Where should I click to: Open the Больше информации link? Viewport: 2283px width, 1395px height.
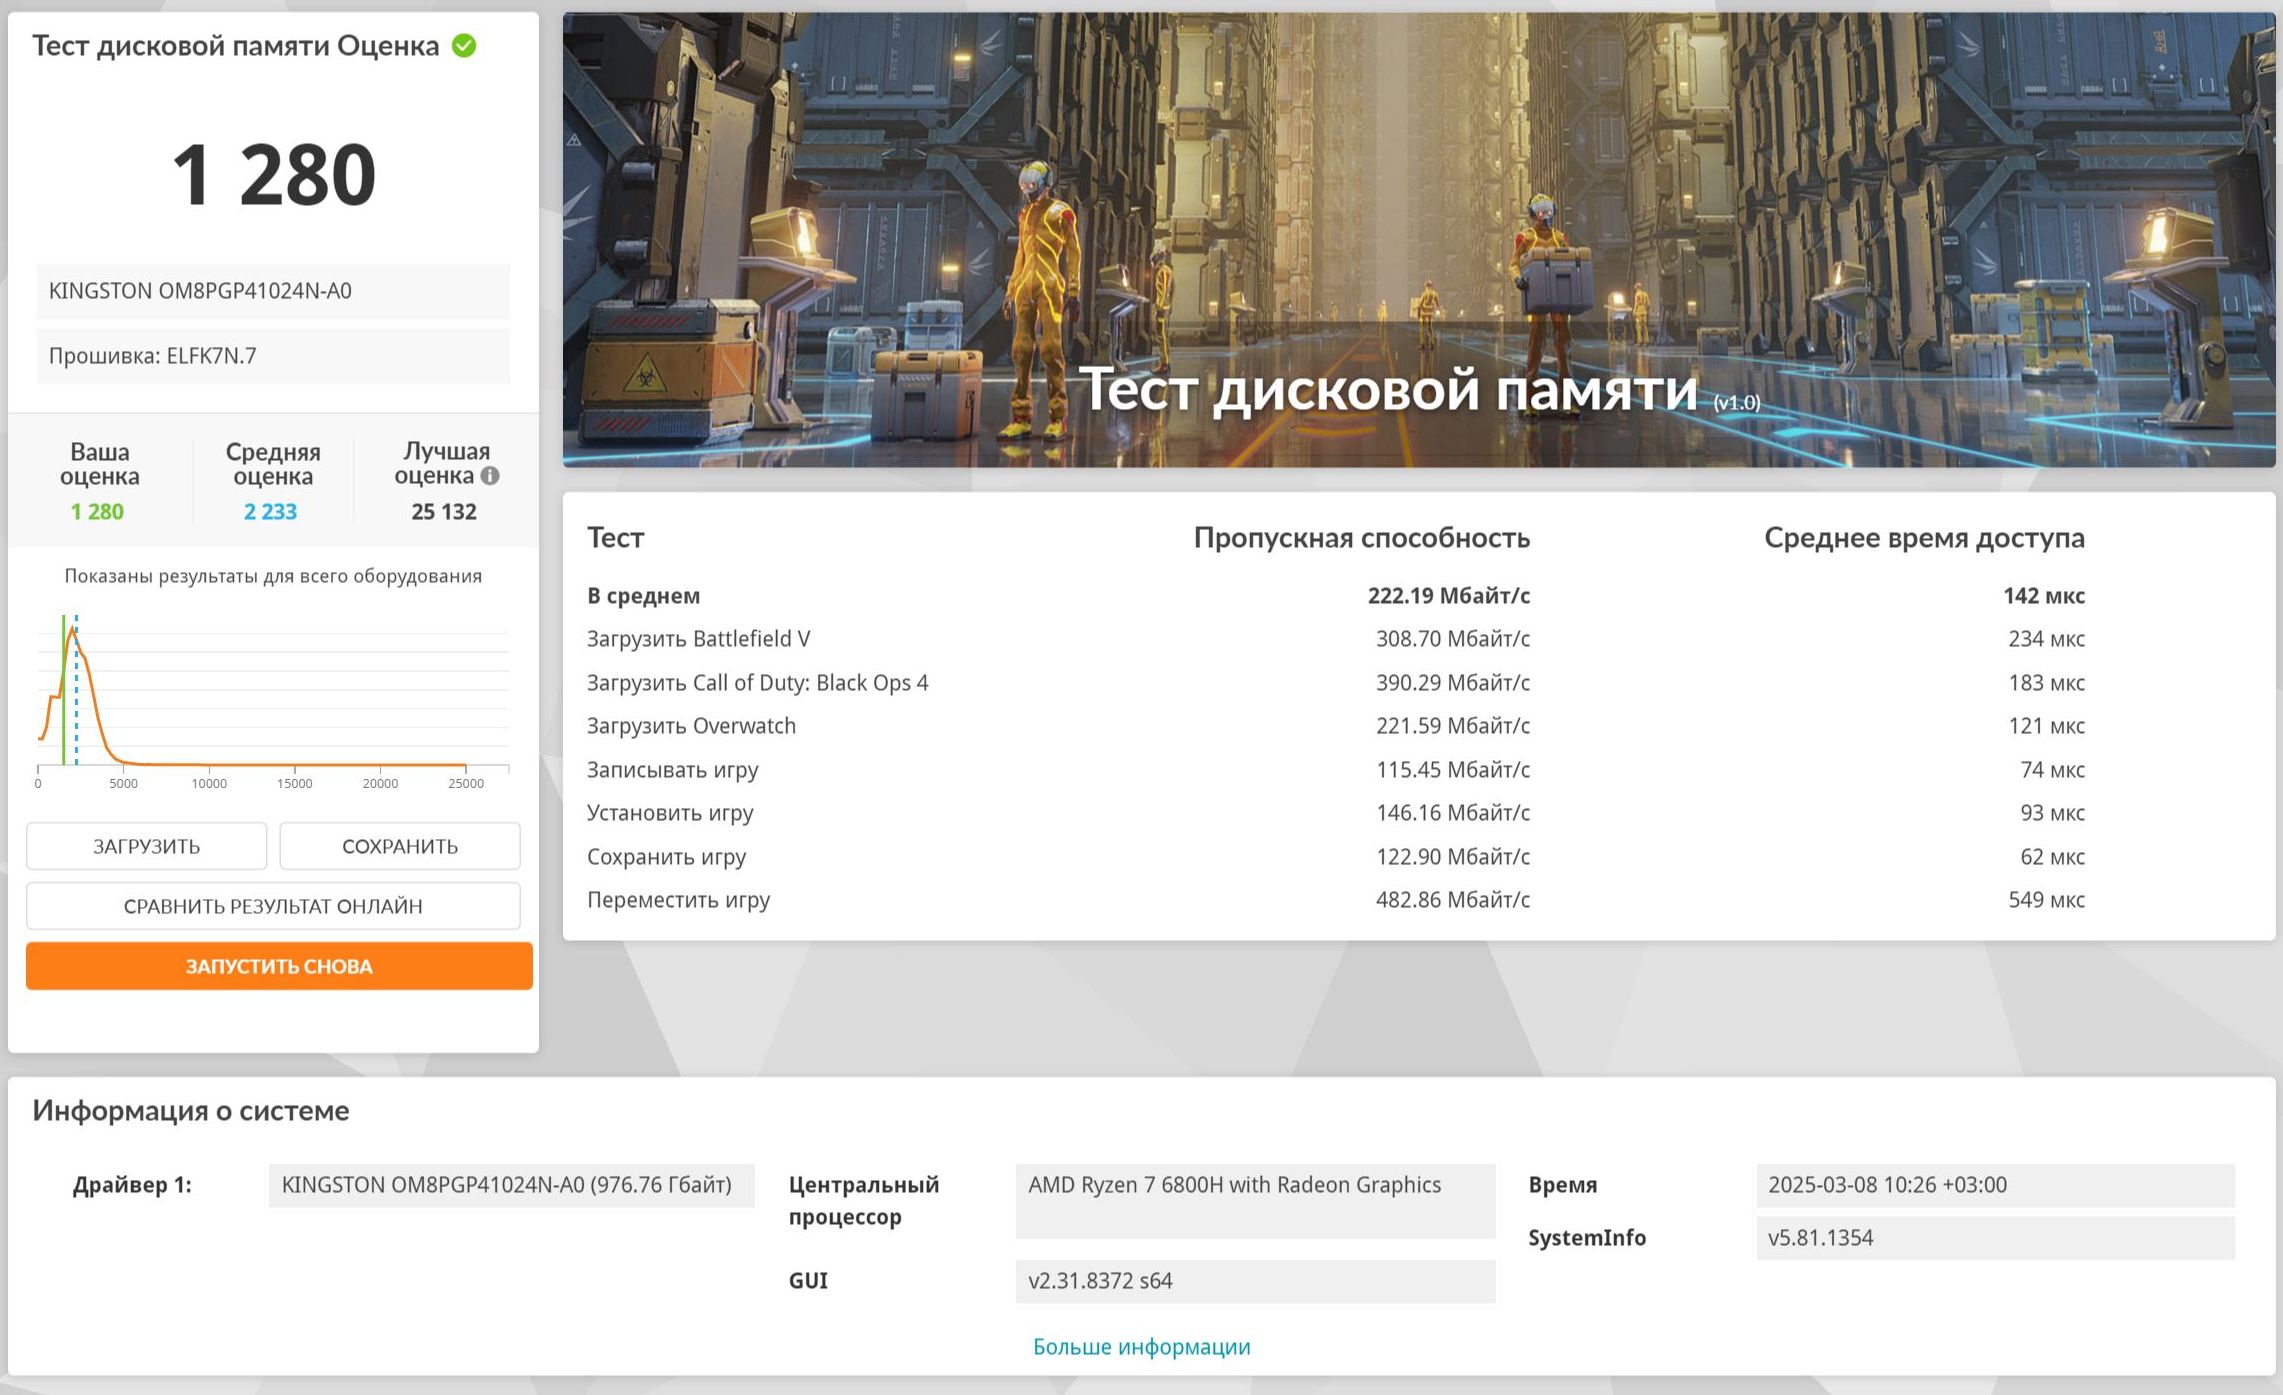point(1142,1347)
